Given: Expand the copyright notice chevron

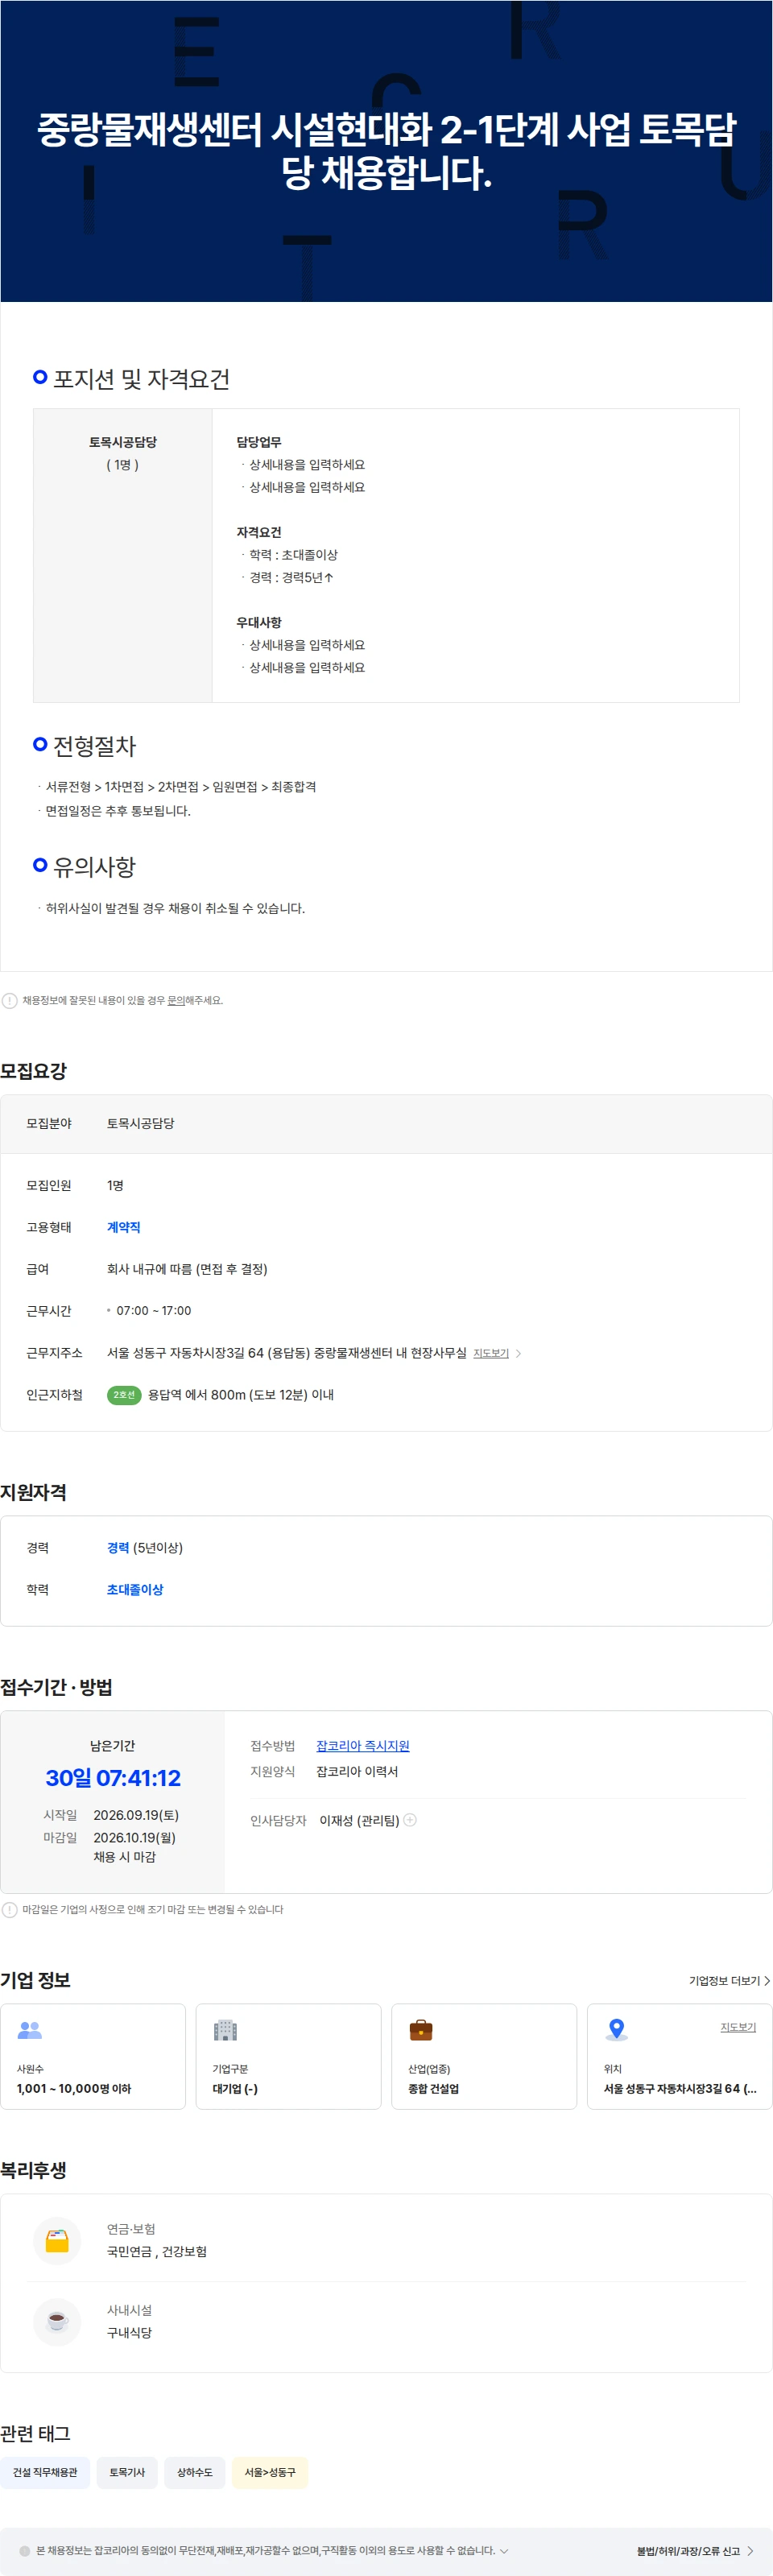Looking at the screenshot, I should 504,2551.
